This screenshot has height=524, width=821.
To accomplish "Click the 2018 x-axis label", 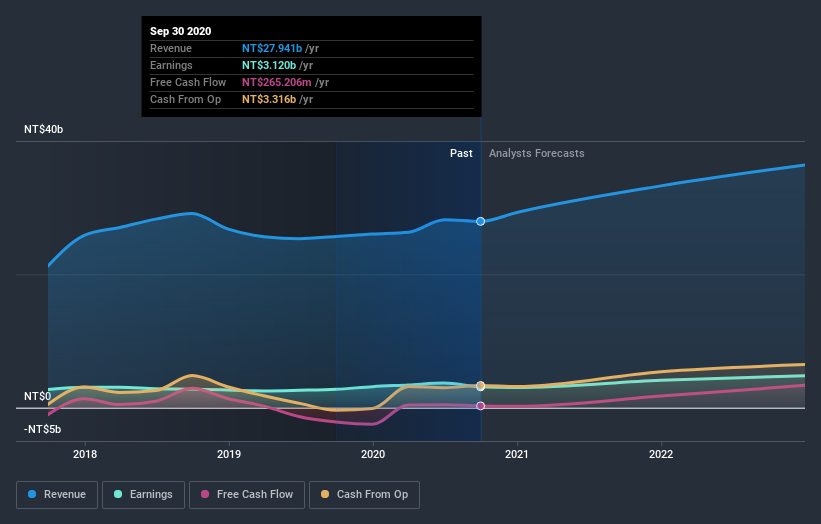I will click(85, 454).
